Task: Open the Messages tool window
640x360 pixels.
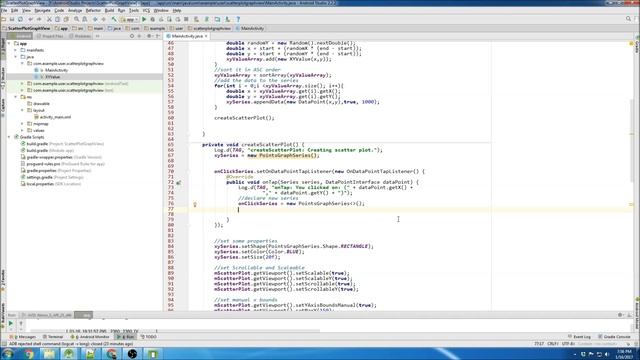Action: [x=24, y=337]
